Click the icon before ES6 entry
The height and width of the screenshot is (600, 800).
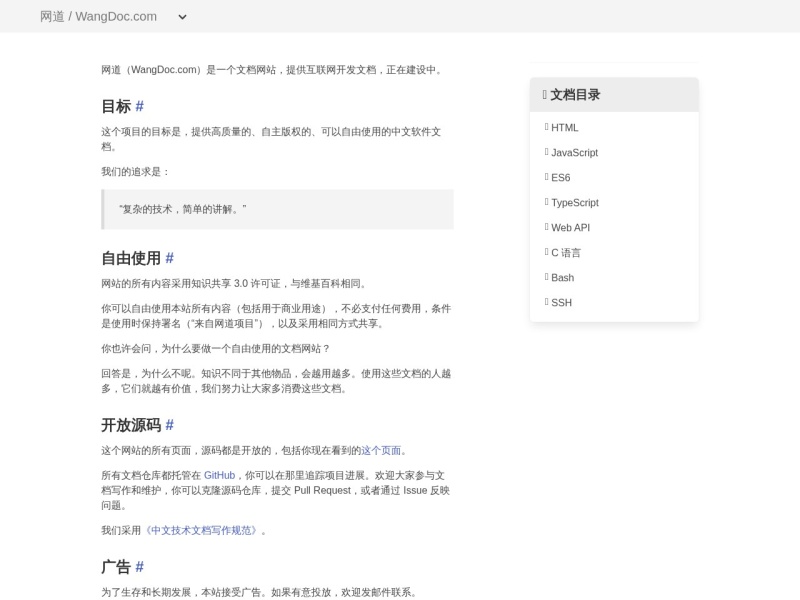click(x=546, y=177)
